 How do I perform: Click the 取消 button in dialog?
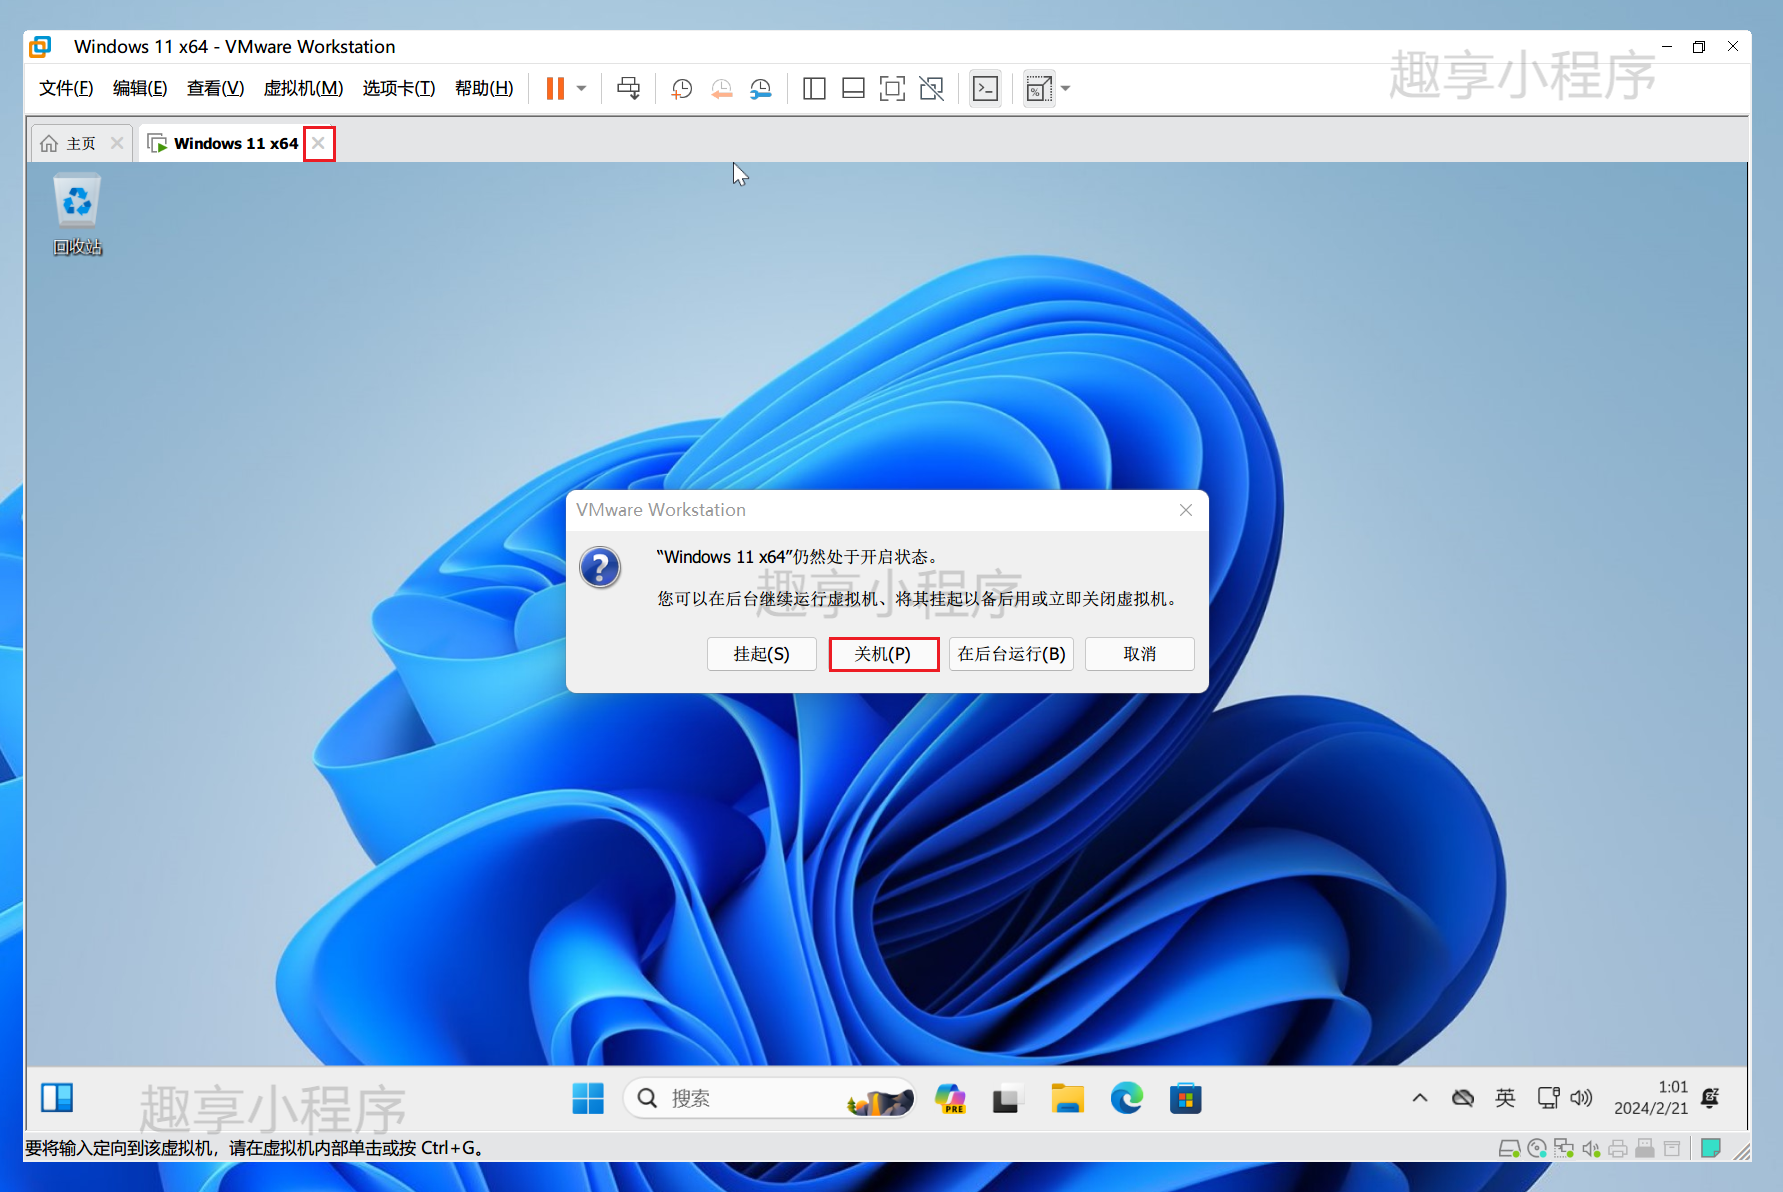1140,654
